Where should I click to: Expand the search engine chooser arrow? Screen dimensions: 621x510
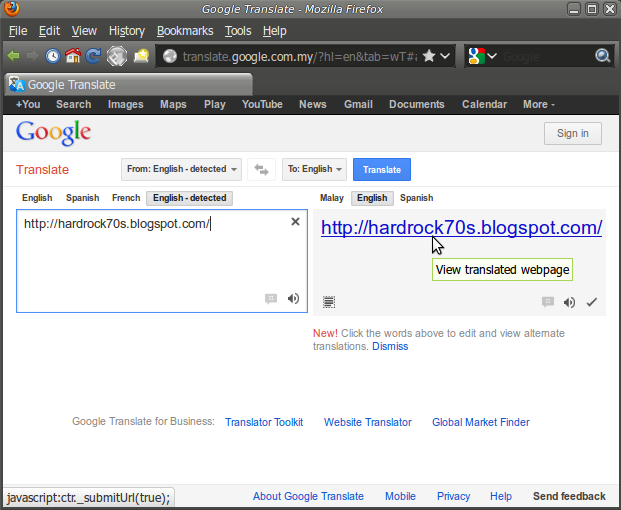492,56
